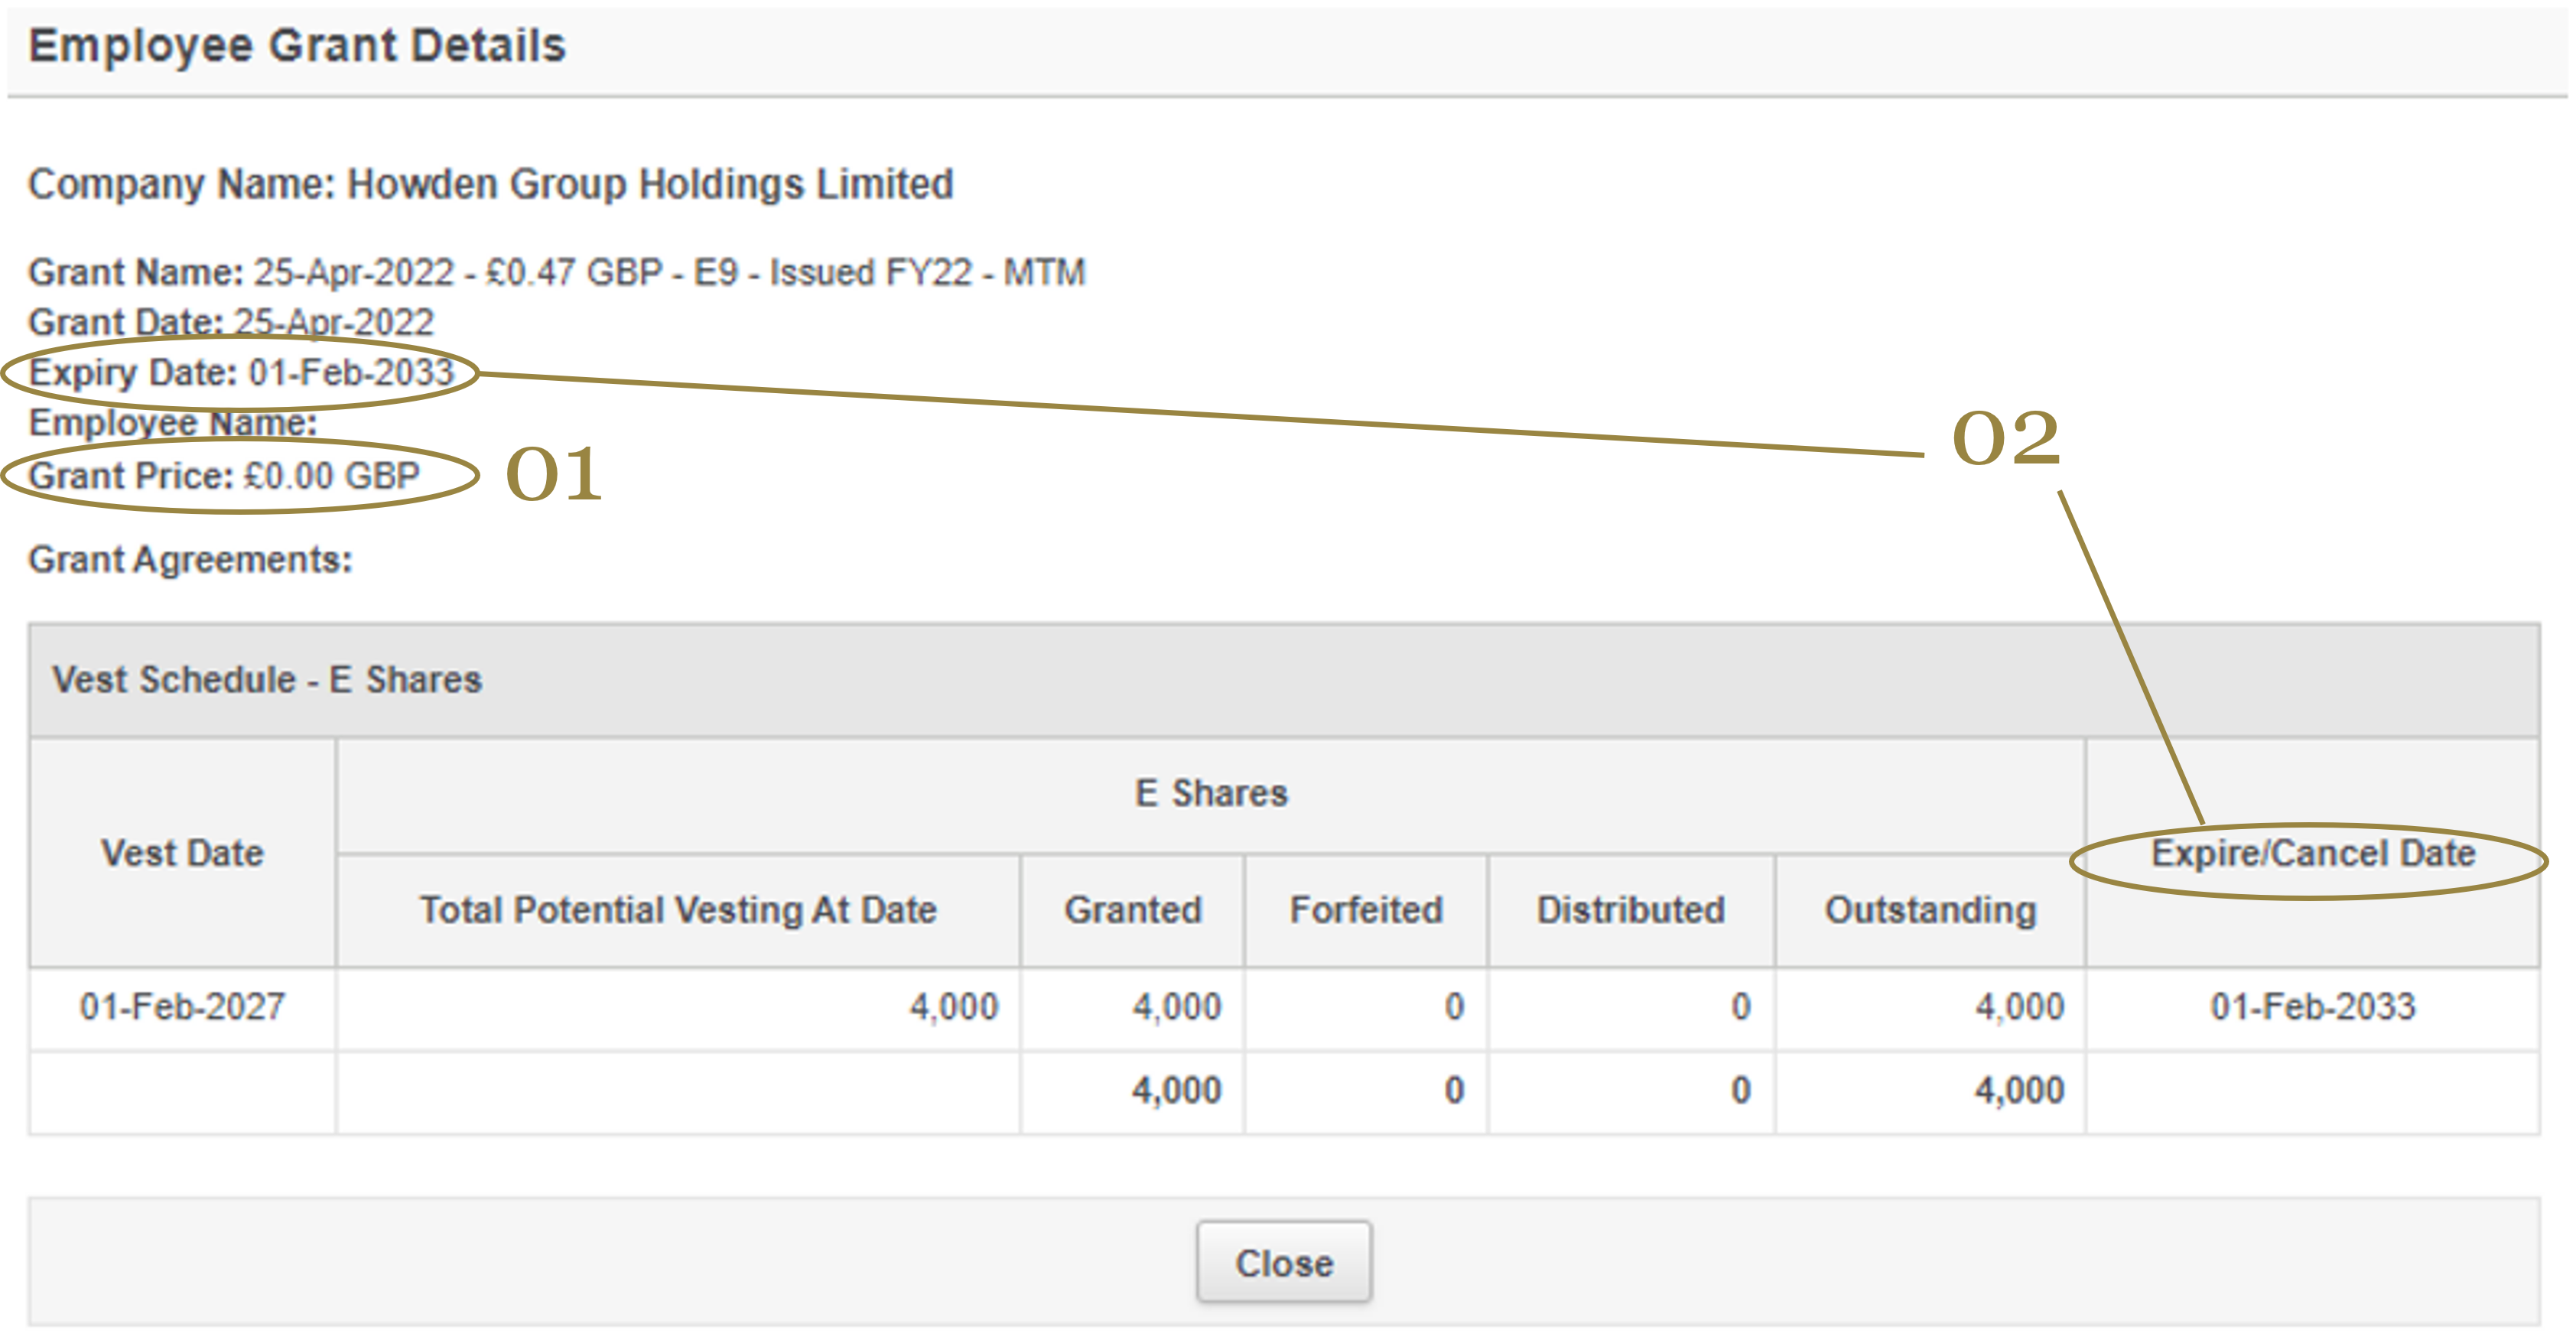Select the Company Name Howden Group line

490,184
